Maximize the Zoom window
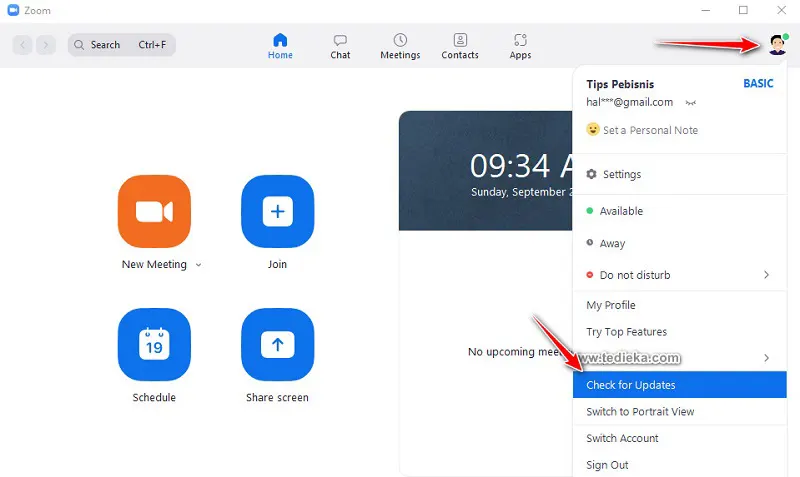The image size is (800, 477). pyautogui.click(x=743, y=10)
